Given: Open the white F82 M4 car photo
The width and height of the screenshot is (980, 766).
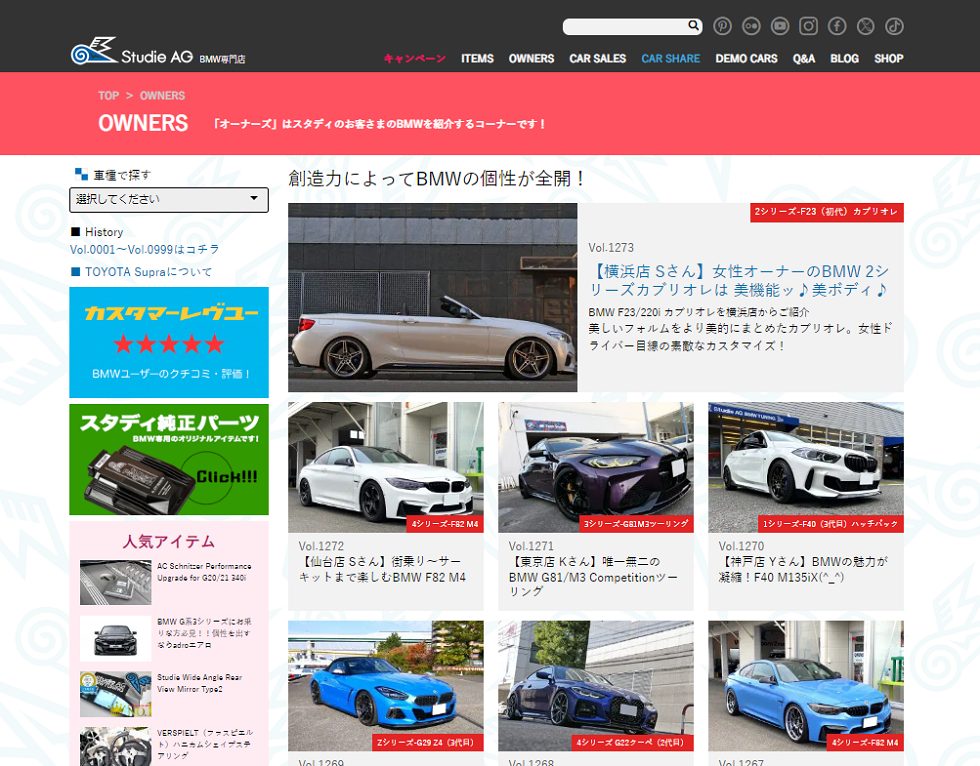Looking at the screenshot, I should click(x=386, y=467).
